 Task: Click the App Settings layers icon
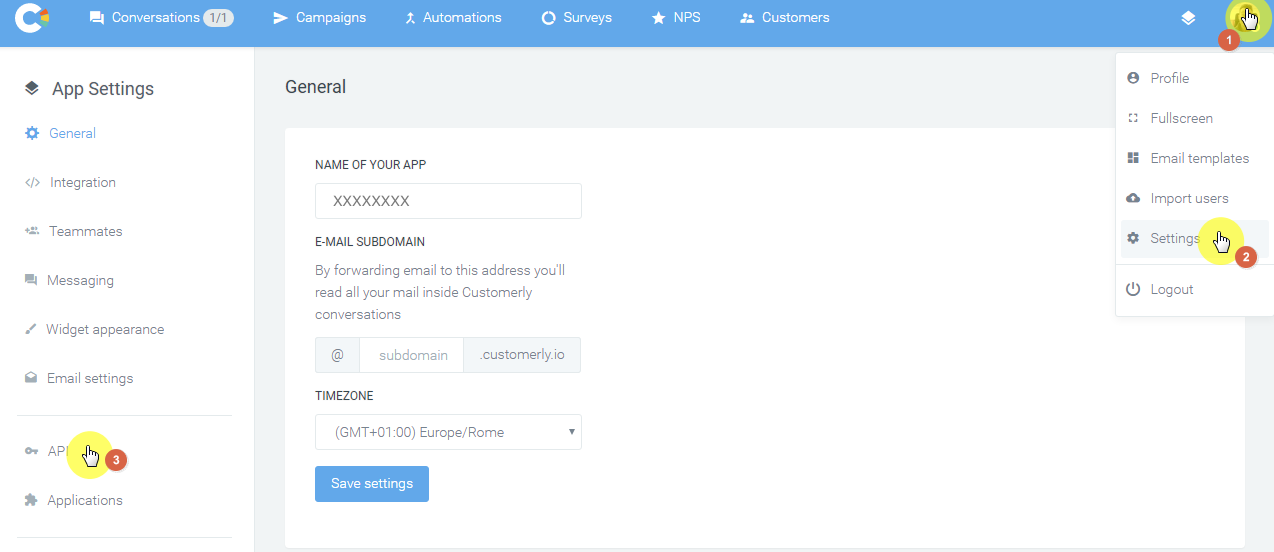coord(32,88)
